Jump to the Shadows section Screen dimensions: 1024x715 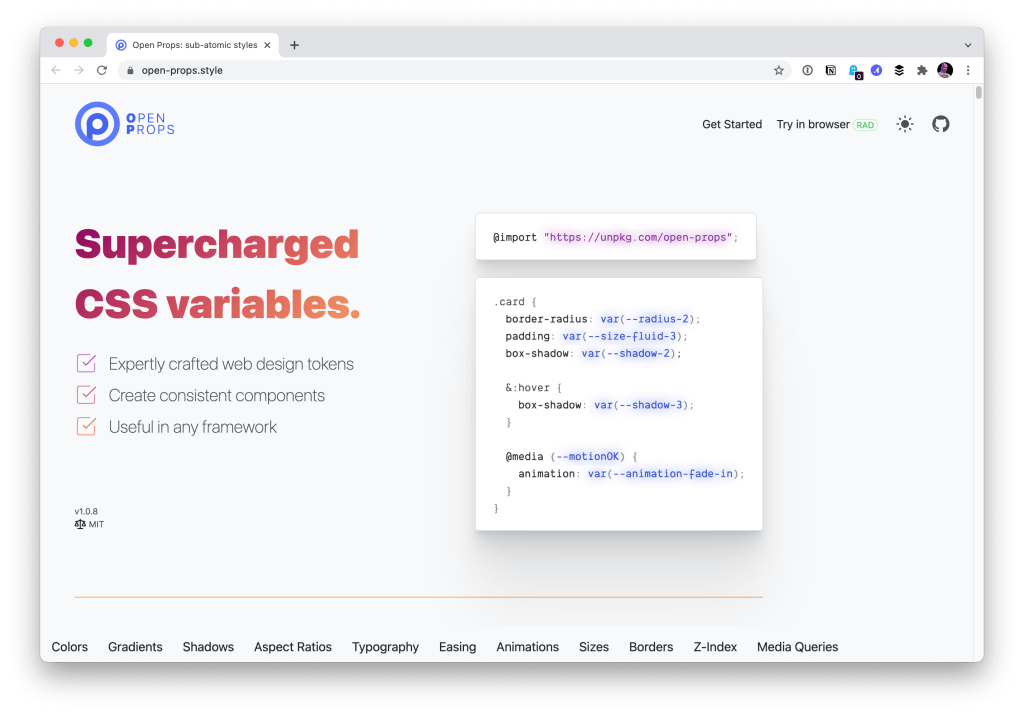[208, 647]
